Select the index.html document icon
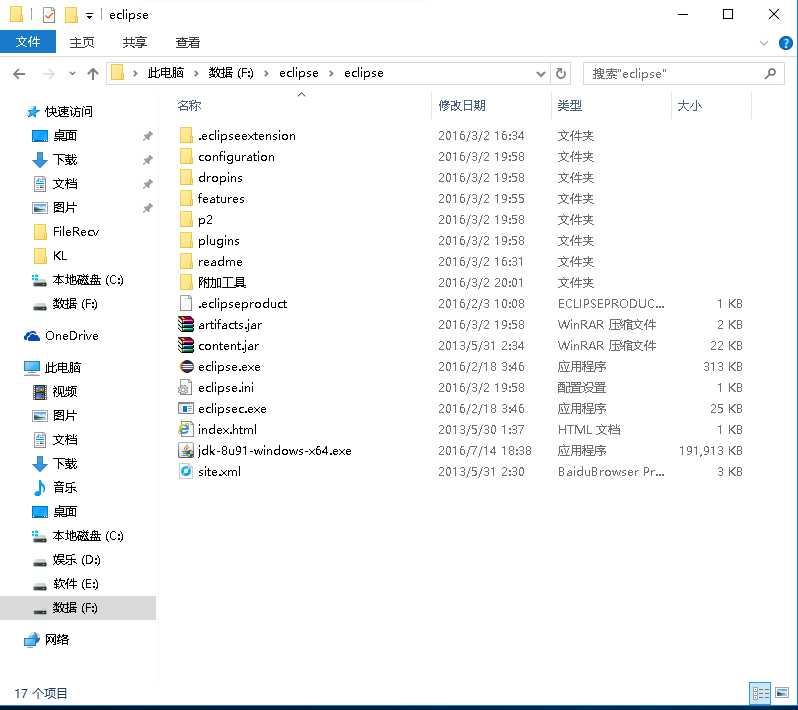The height and width of the screenshot is (710, 798). click(x=186, y=430)
